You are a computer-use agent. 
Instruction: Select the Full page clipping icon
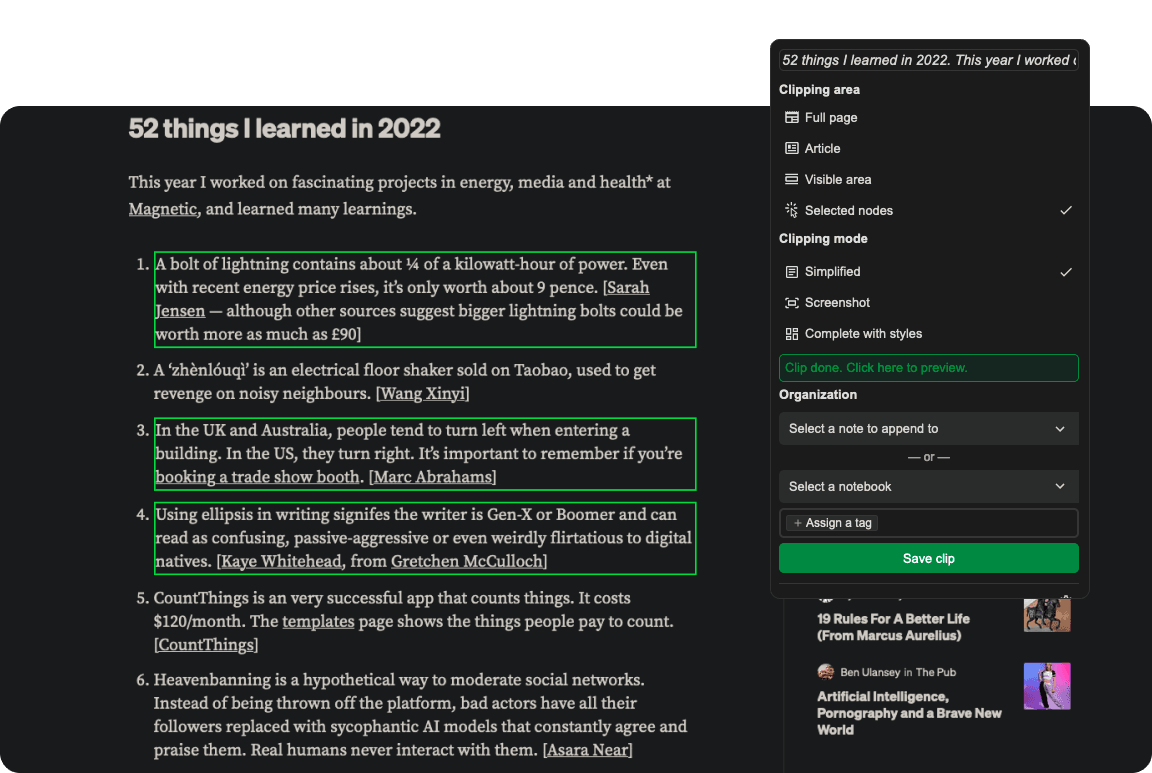[790, 117]
